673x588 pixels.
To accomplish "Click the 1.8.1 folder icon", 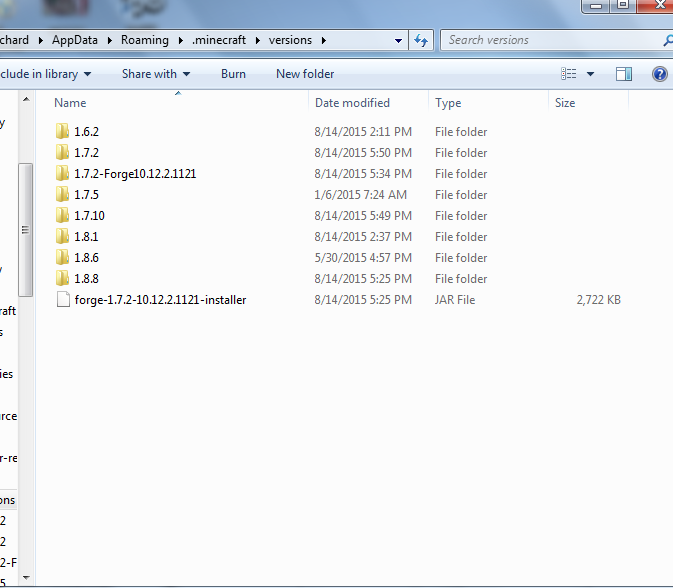I will 62,236.
